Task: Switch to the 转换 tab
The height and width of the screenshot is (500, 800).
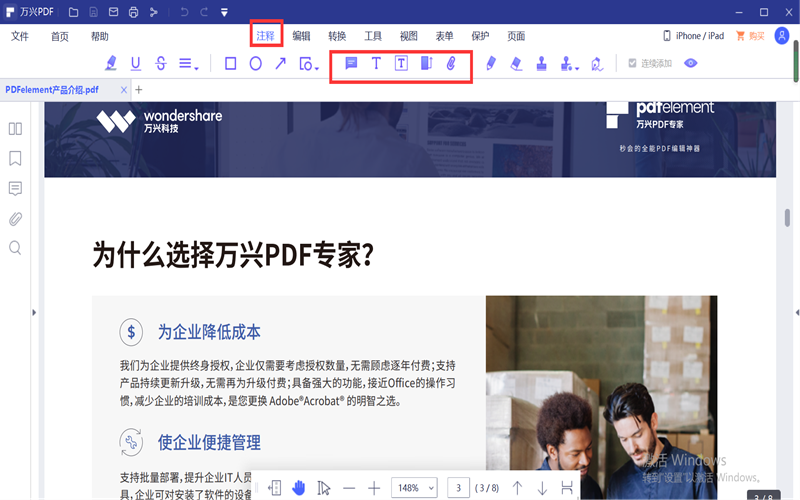Action: 337,36
